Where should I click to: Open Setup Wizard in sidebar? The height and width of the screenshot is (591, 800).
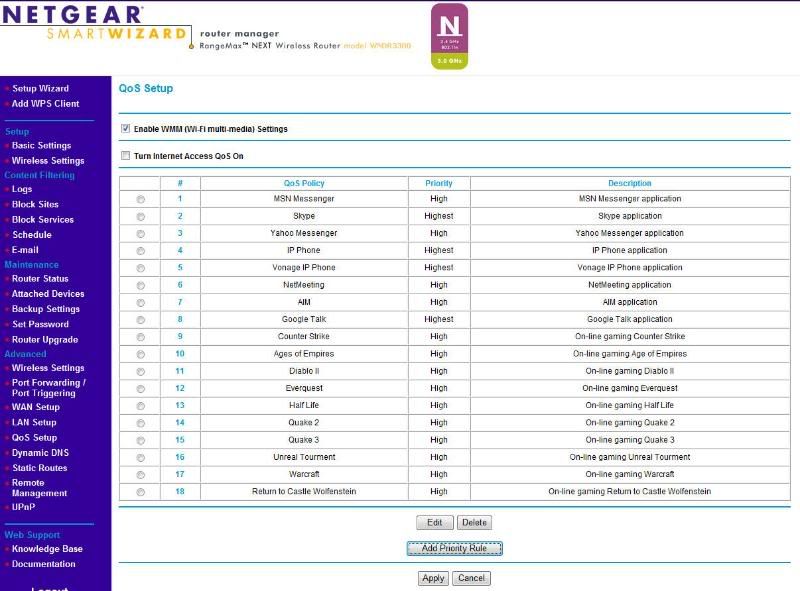[x=40, y=88]
